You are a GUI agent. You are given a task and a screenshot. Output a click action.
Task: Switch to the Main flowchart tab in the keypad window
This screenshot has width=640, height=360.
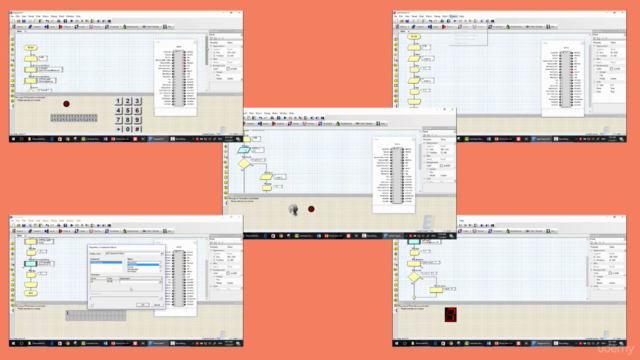pyautogui.click(x=20, y=31)
